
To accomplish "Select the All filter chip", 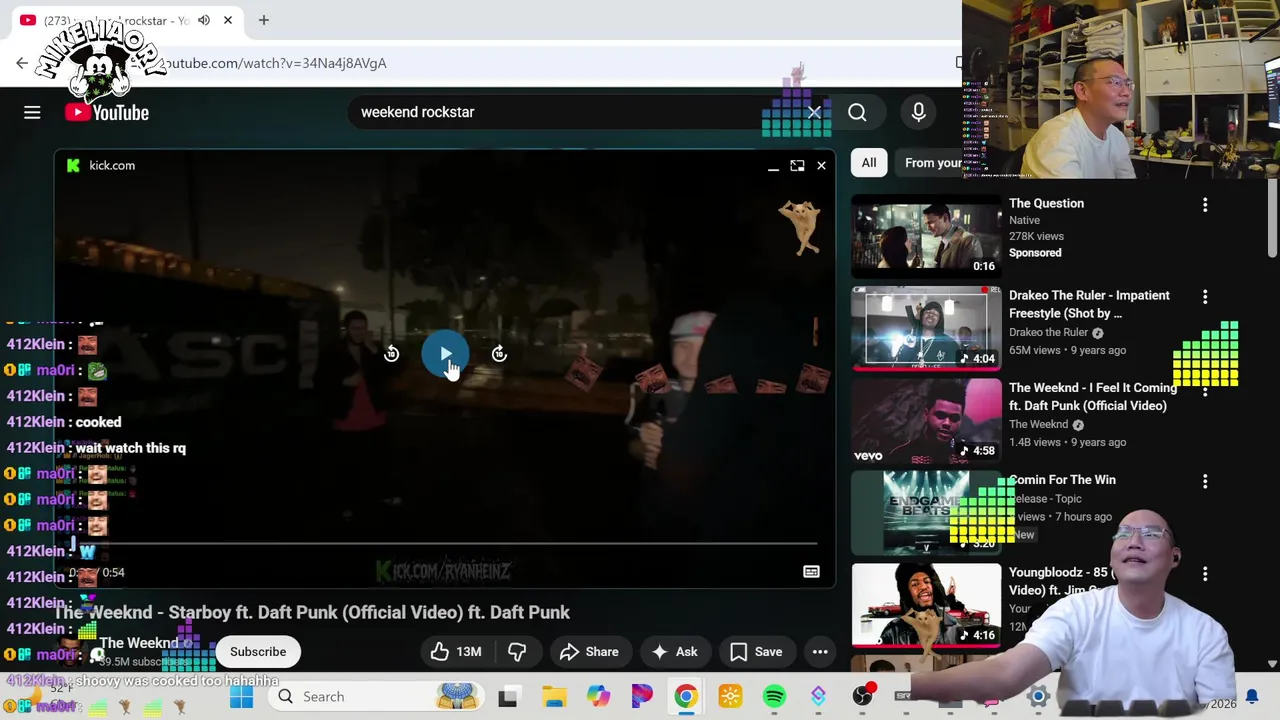I will pyautogui.click(x=869, y=163).
